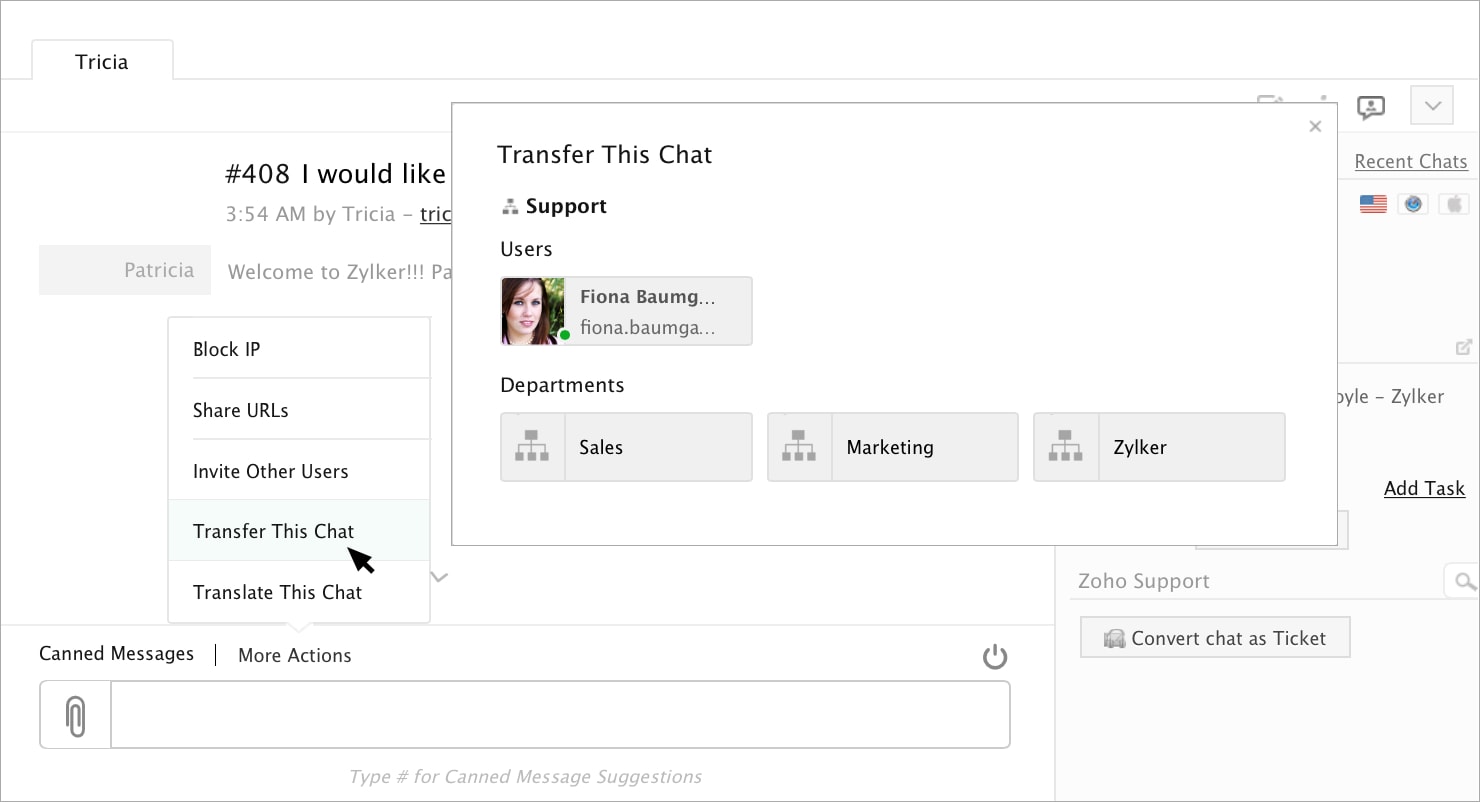Click the Add Task link
This screenshot has height=802, width=1480.
pos(1424,488)
